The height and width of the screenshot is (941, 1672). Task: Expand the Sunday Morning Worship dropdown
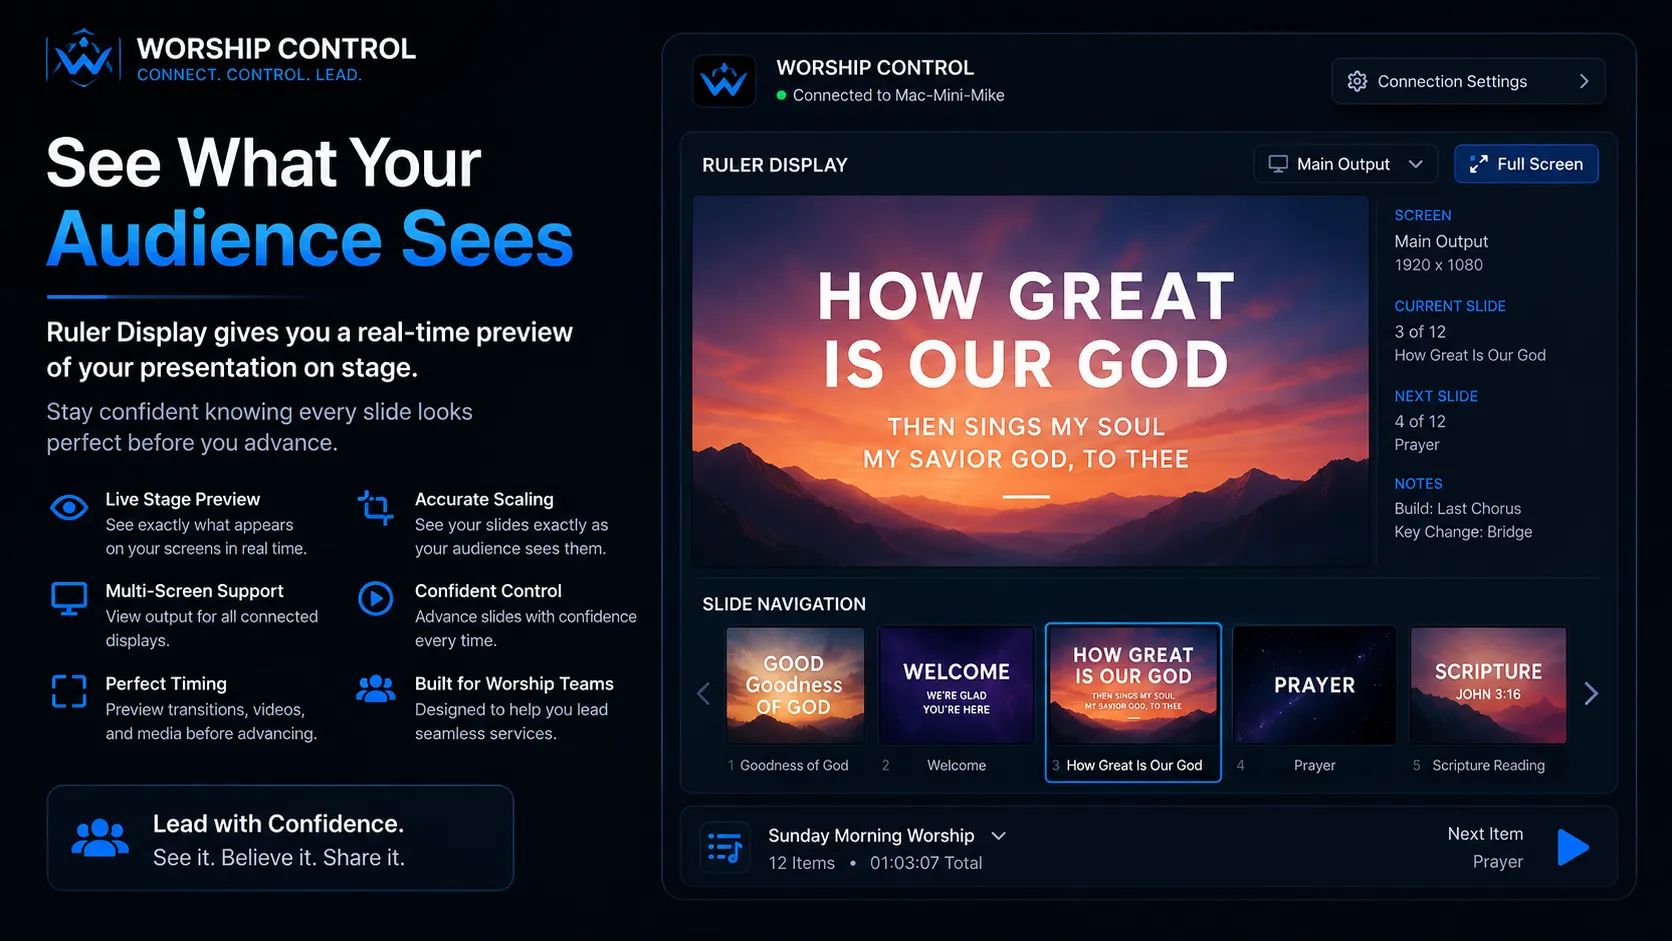pos(998,836)
